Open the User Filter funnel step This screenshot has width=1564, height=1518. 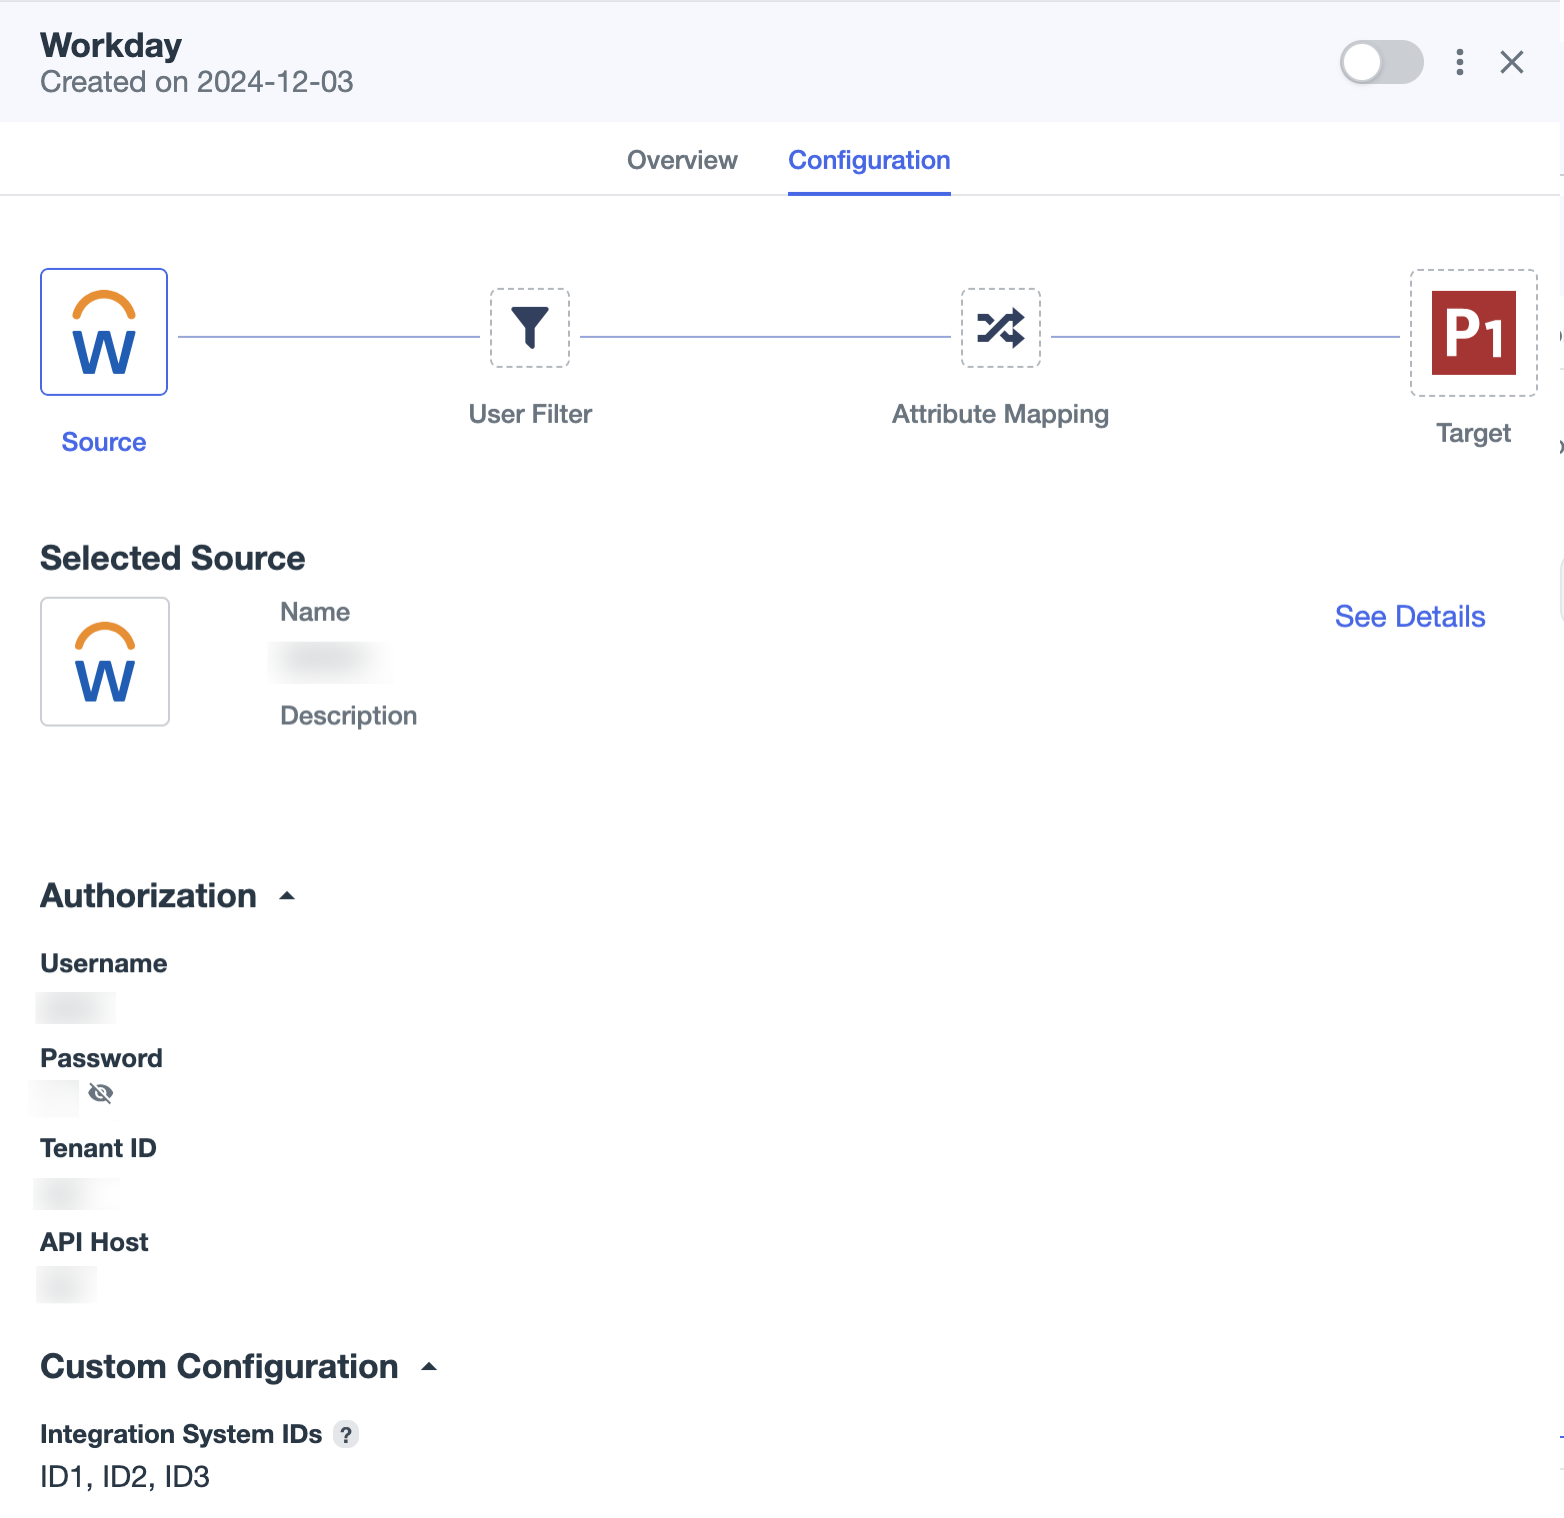click(530, 328)
